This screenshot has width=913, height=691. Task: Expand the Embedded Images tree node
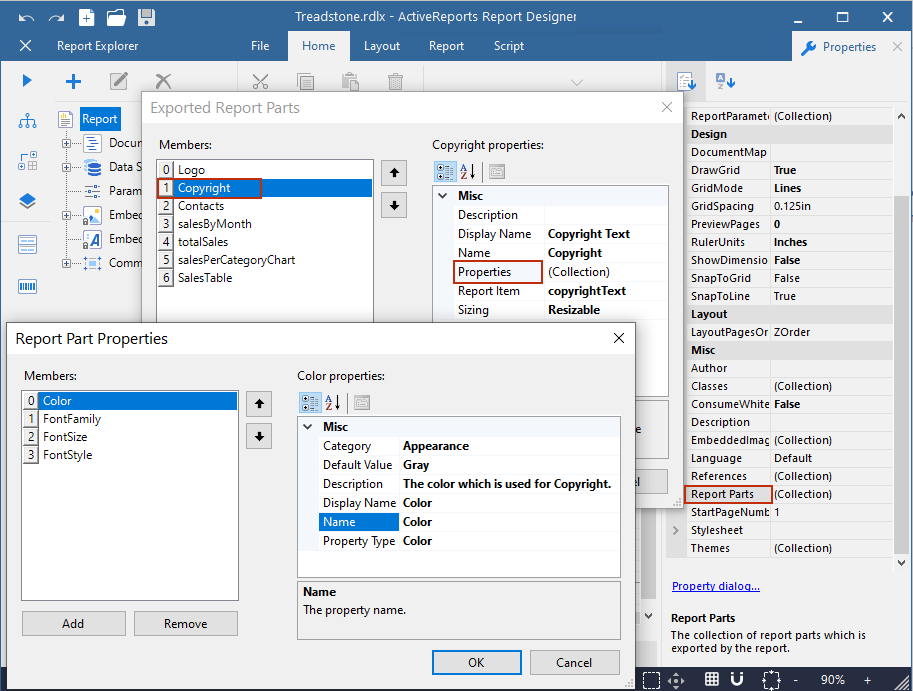click(x=66, y=215)
